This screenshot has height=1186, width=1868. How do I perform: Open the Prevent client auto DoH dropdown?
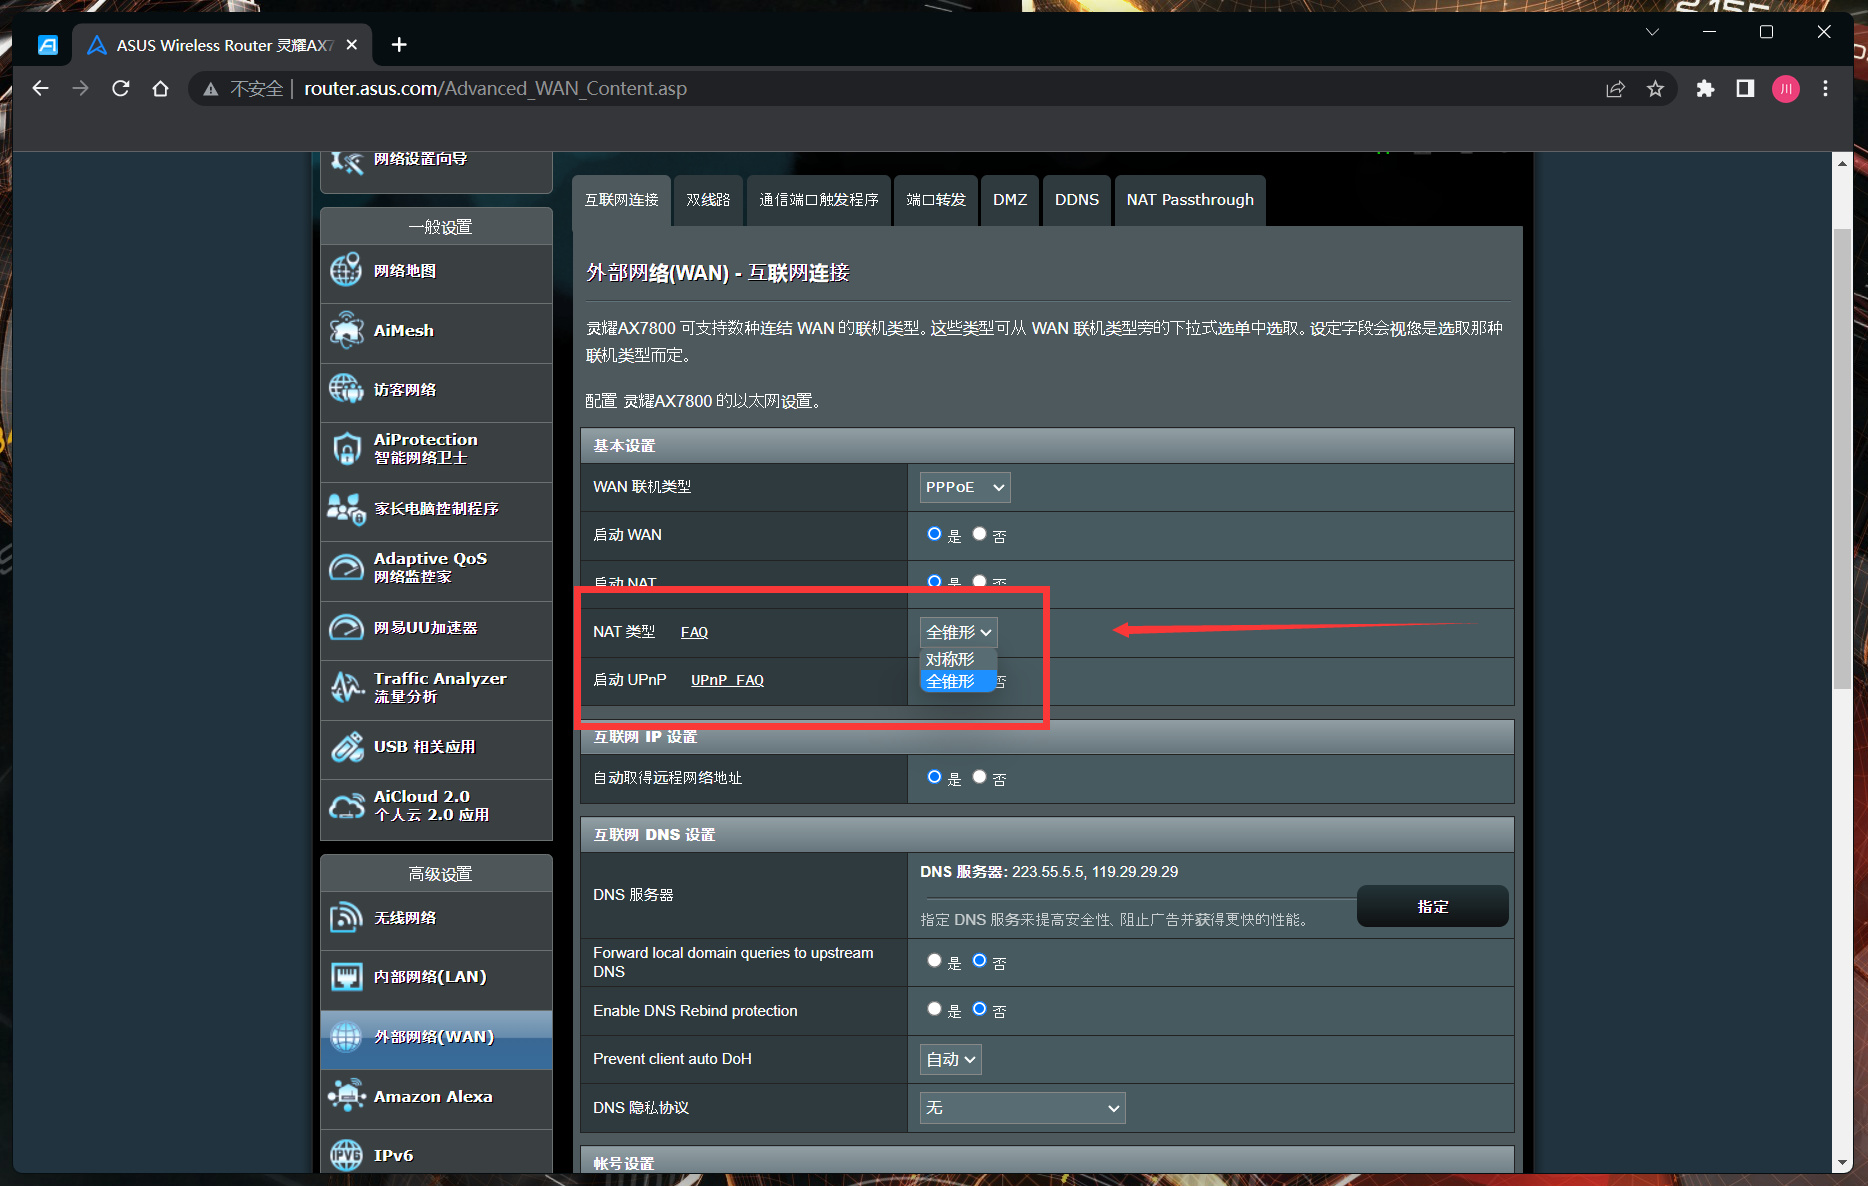950,1059
